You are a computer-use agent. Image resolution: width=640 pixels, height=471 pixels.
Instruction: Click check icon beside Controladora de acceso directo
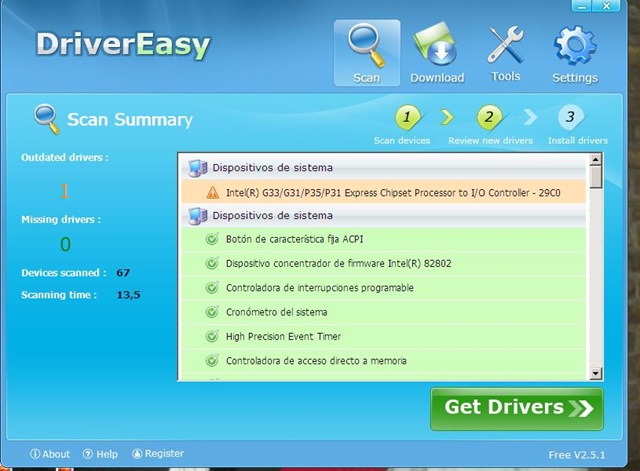(x=212, y=361)
